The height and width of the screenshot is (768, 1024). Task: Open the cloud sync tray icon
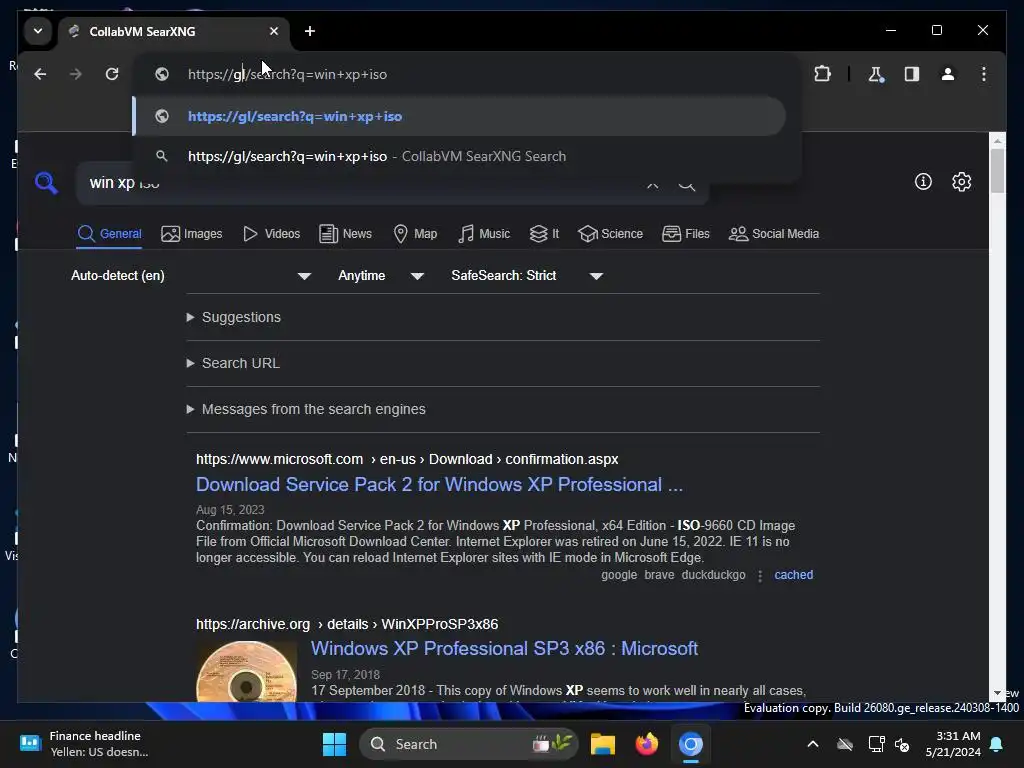coord(845,744)
